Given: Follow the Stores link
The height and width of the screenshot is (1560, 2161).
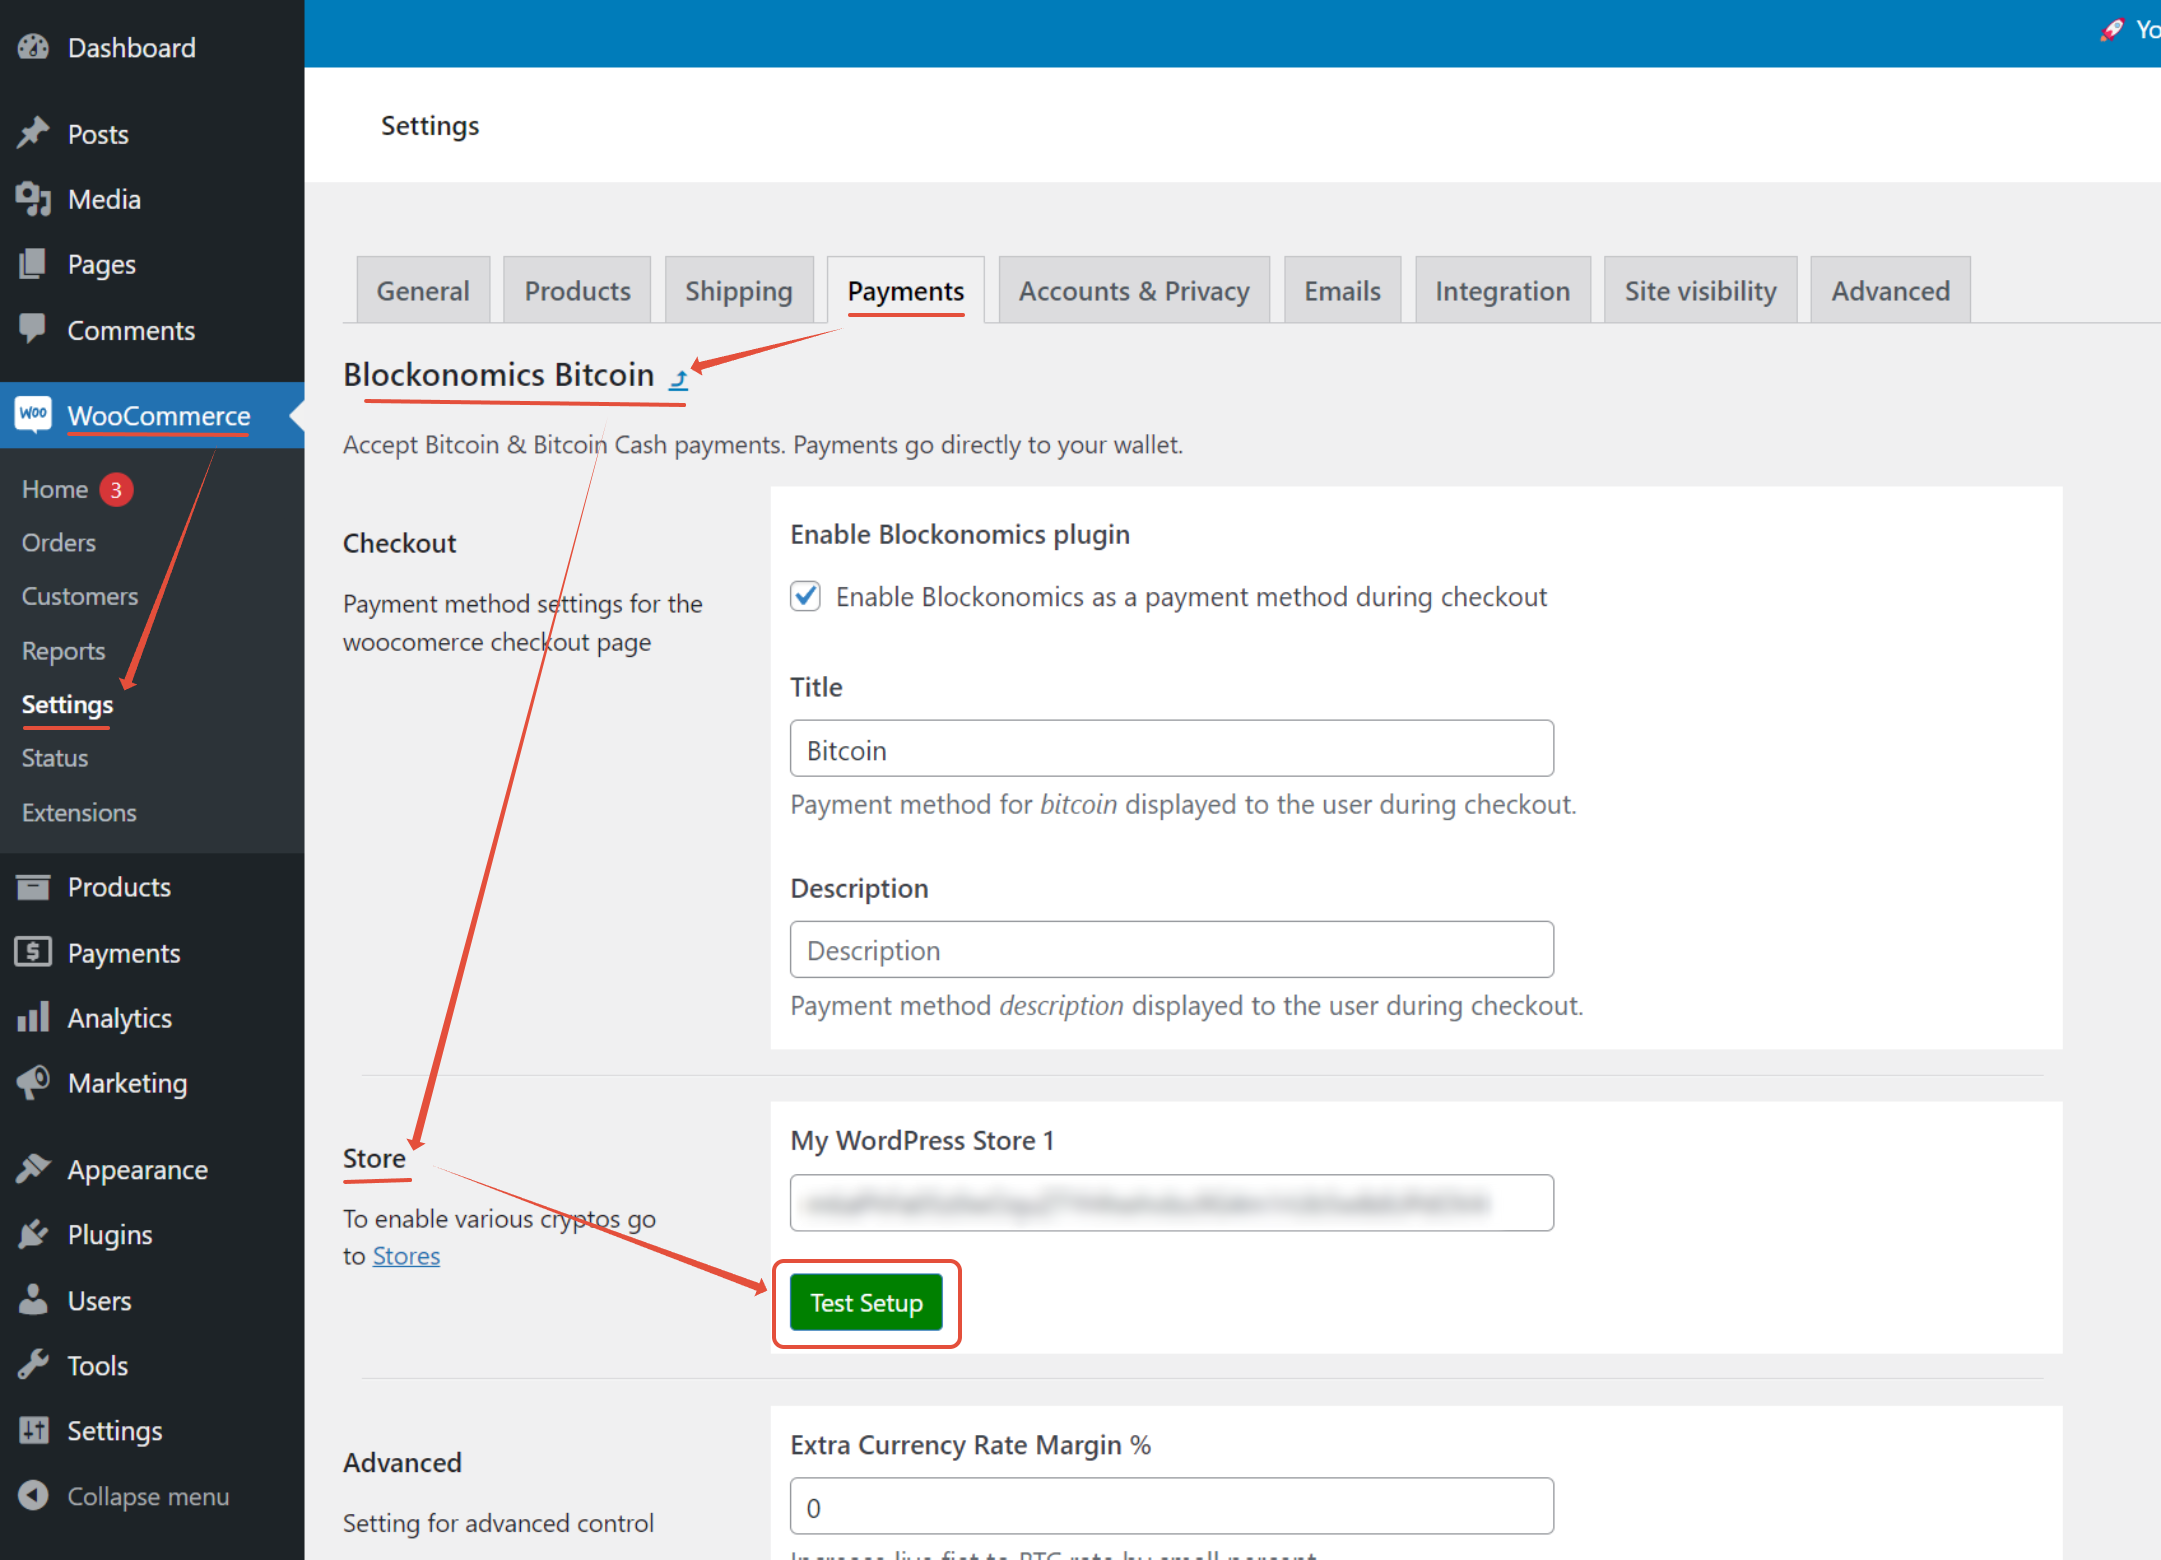Looking at the screenshot, I should [406, 1256].
